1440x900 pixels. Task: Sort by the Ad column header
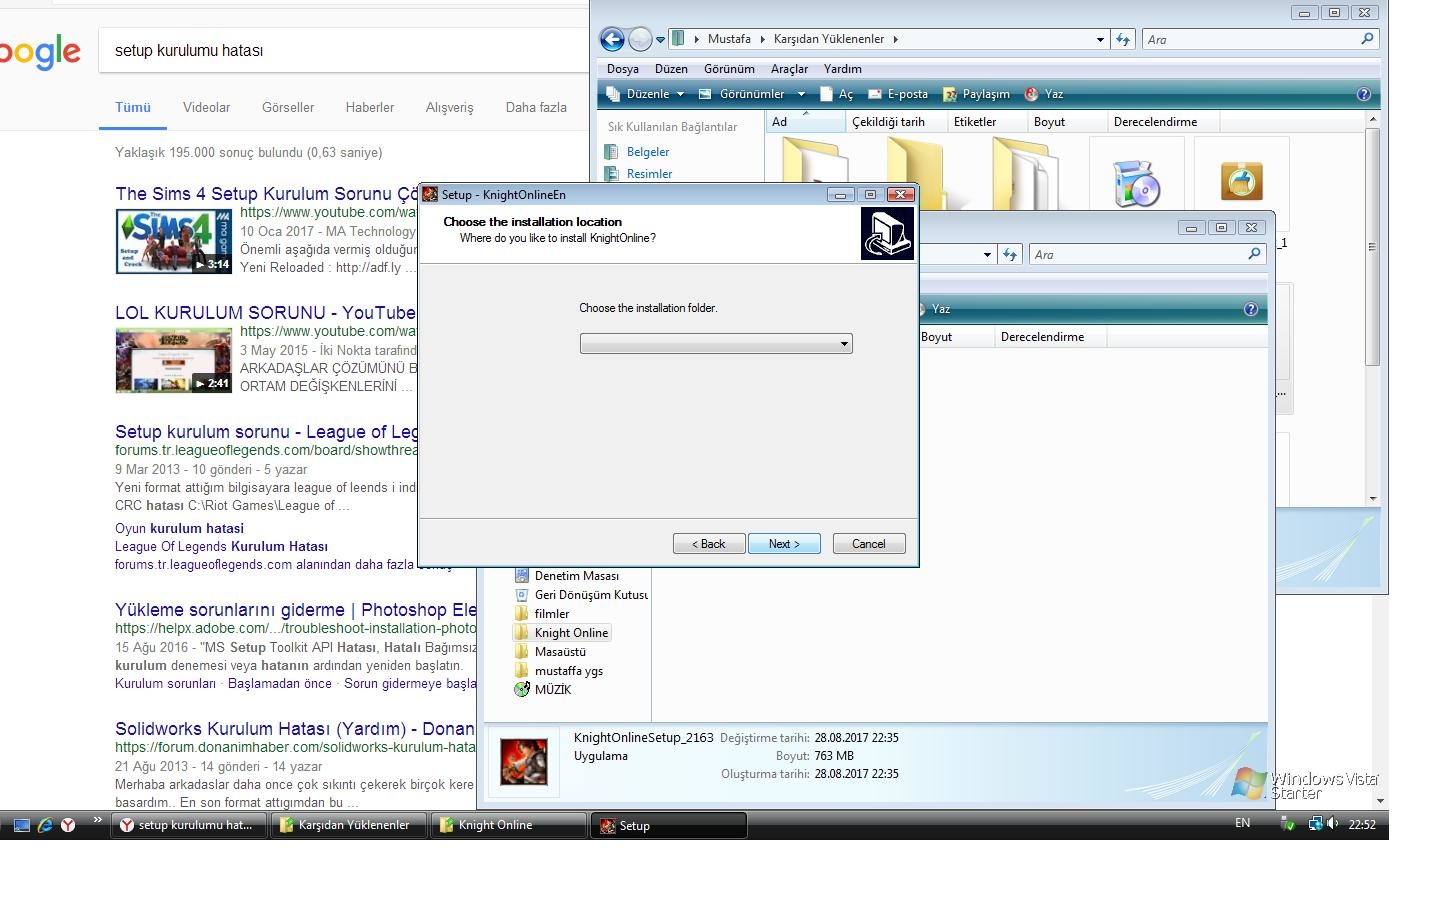(806, 122)
